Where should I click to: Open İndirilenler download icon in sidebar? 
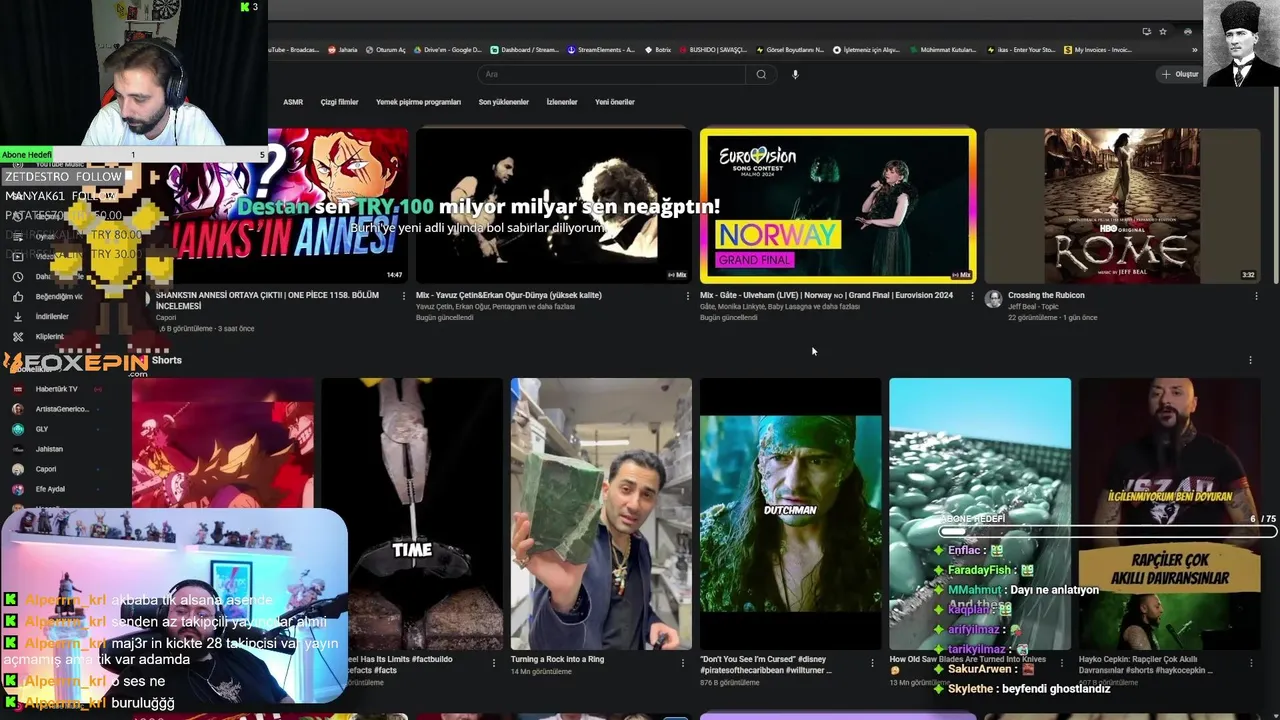pyautogui.click(x=18, y=317)
